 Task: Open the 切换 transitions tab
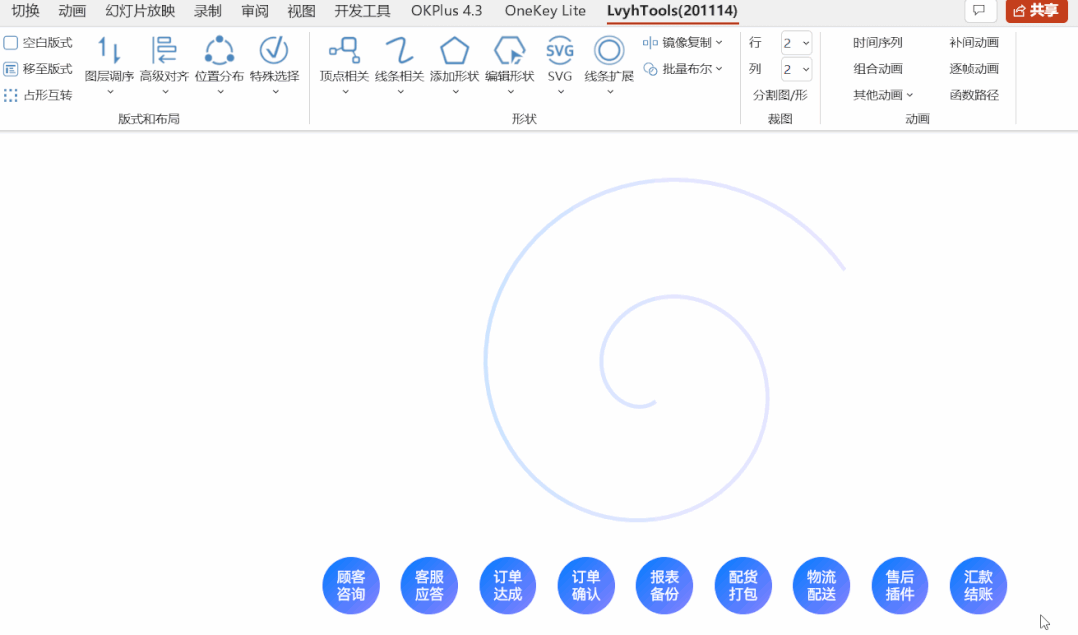click(25, 11)
